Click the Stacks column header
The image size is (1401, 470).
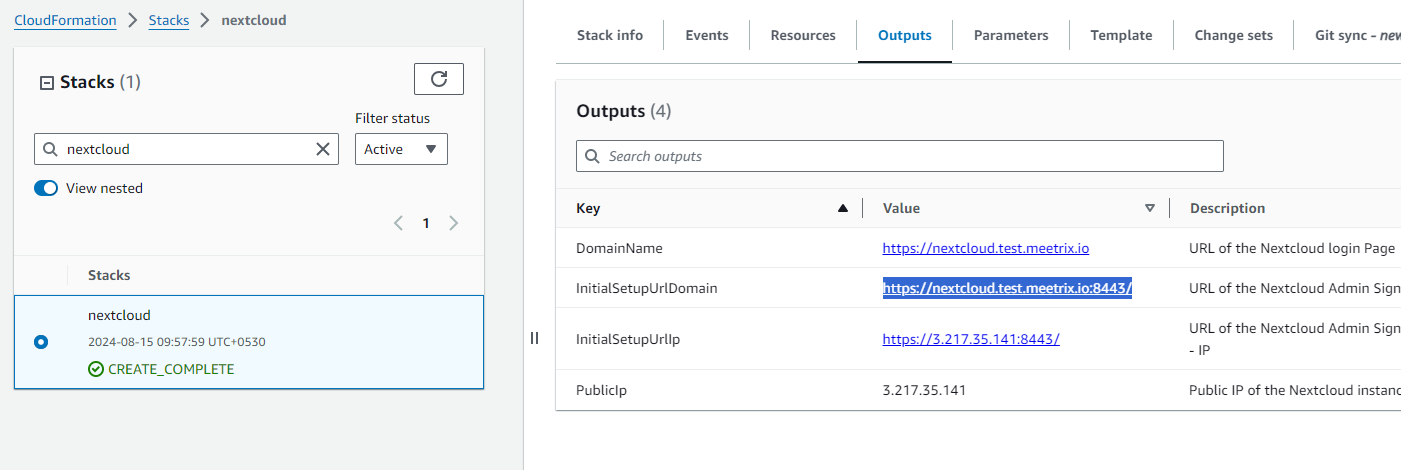click(x=109, y=275)
